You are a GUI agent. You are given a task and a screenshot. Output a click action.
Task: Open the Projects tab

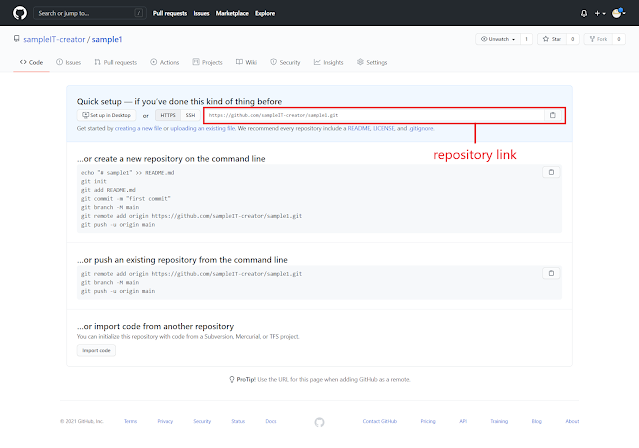tap(207, 62)
